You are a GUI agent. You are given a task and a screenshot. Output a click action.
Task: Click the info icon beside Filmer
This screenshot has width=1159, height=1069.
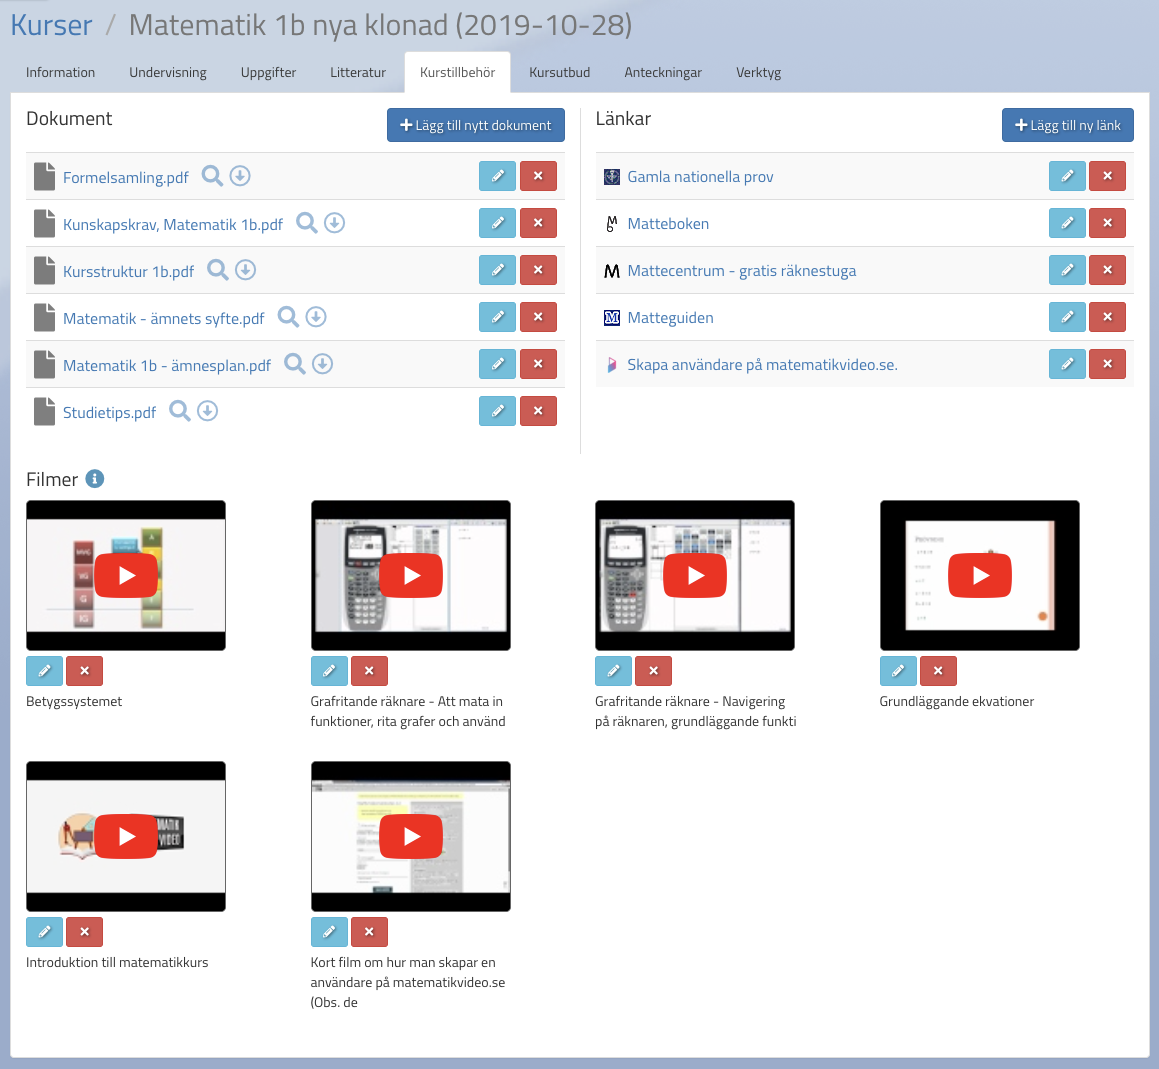(x=95, y=479)
